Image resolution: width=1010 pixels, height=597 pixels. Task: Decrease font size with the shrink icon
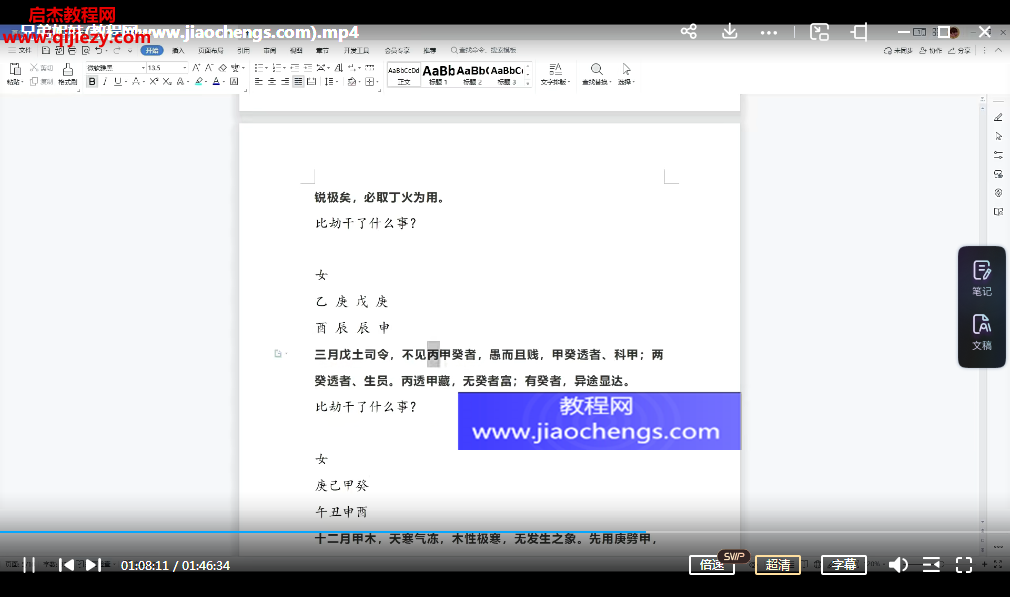click(209, 68)
